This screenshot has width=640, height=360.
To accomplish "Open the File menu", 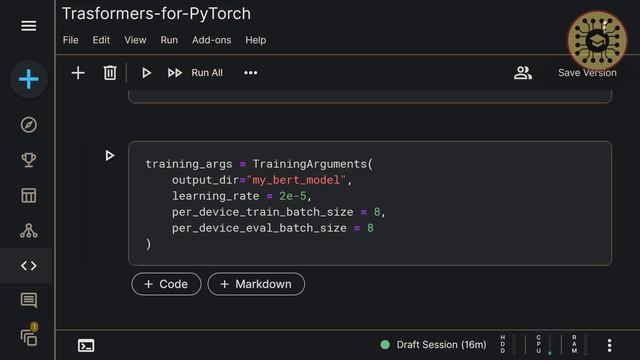I will pos(71,40).
